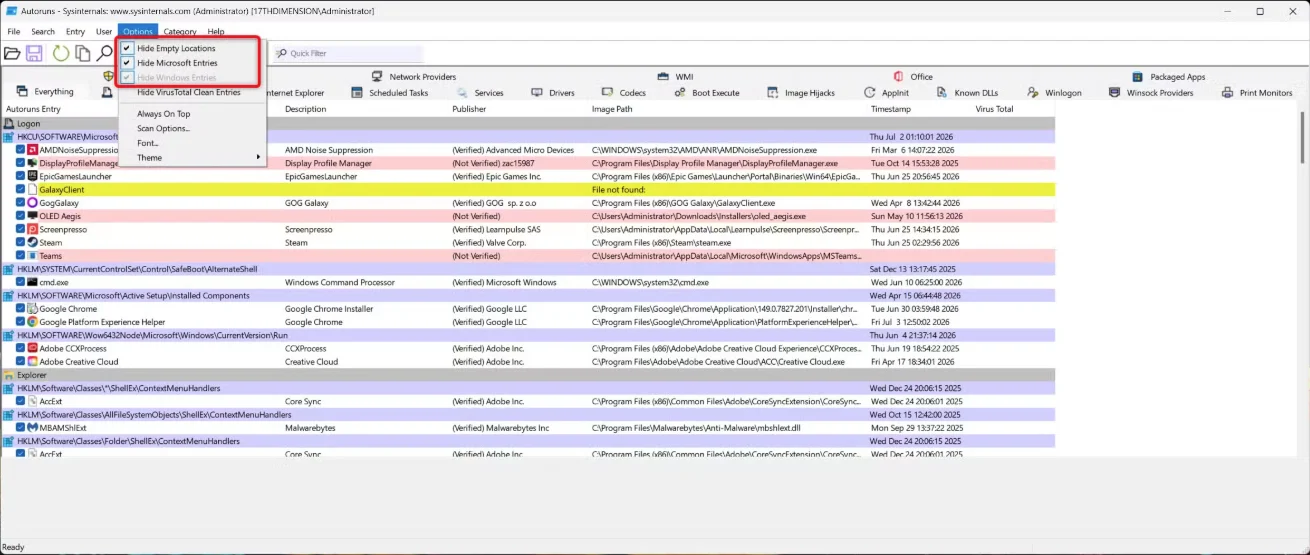Sort by the Autoruns Entry column header
1310x555 pixels.
[x=33, y=109]
